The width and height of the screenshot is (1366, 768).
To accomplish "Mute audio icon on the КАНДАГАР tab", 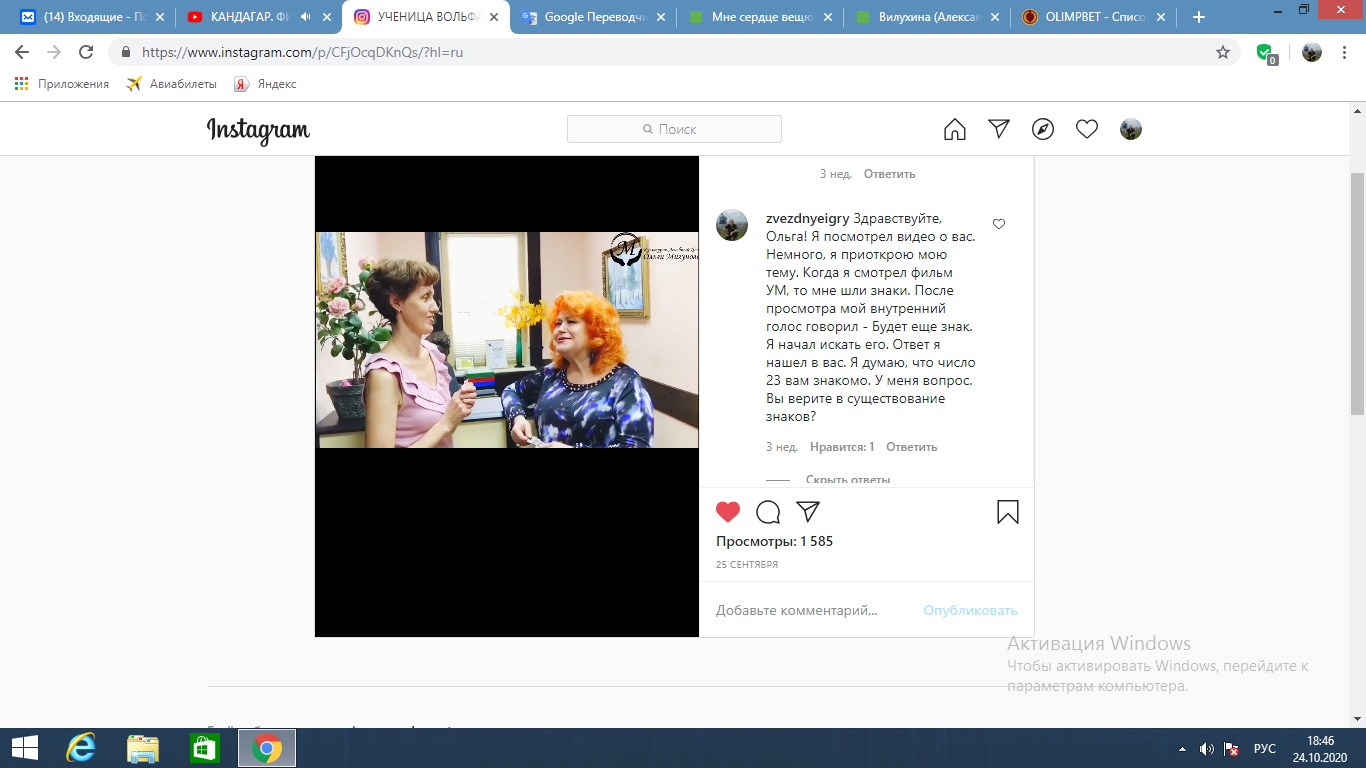I will tap(305, 17).
